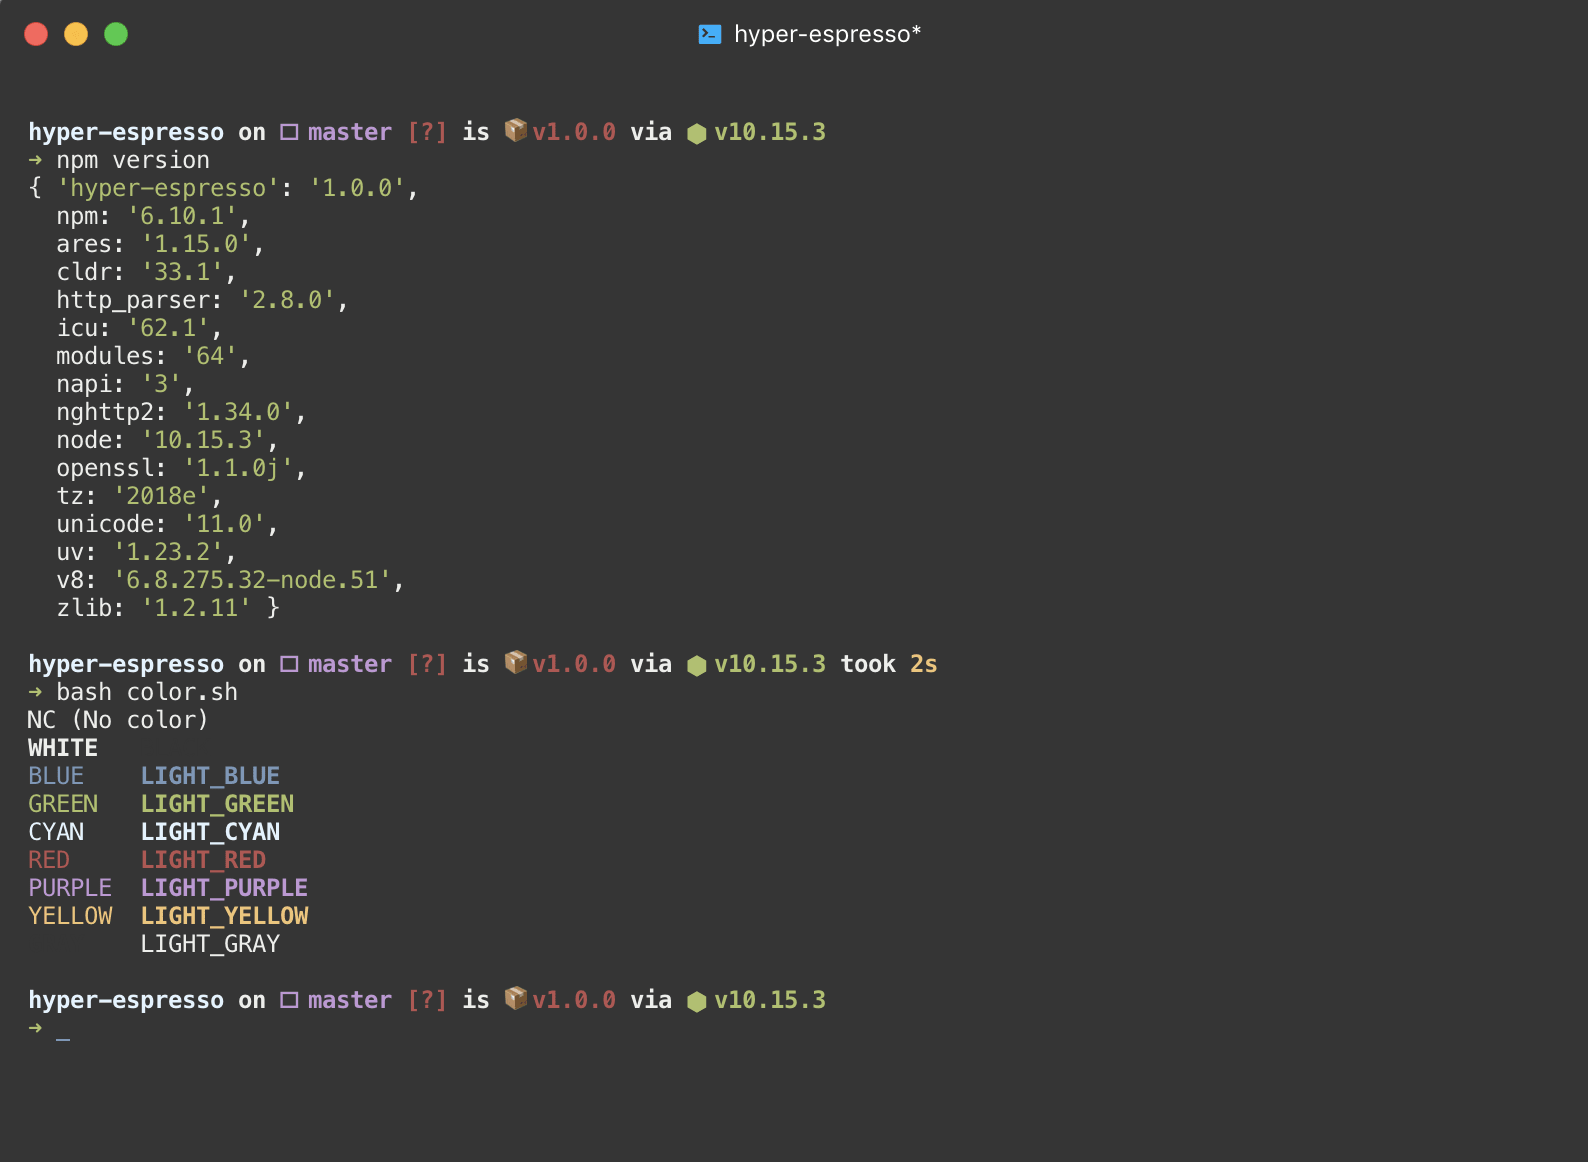Screen dimensions: 1588x1162
Task: Click the 'hyper-espresso': '1.0.0' line
Action: click(x=223, y=188)
